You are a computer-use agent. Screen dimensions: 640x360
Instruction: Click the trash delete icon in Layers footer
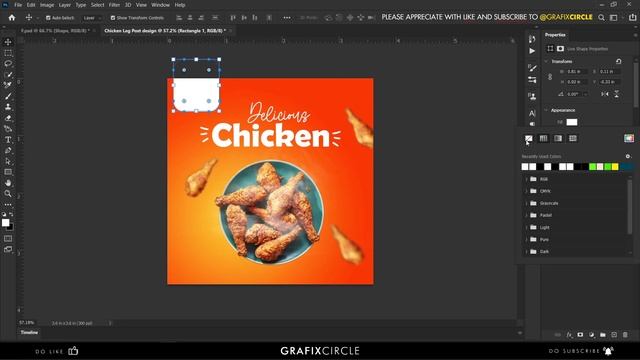click(625, 335)
